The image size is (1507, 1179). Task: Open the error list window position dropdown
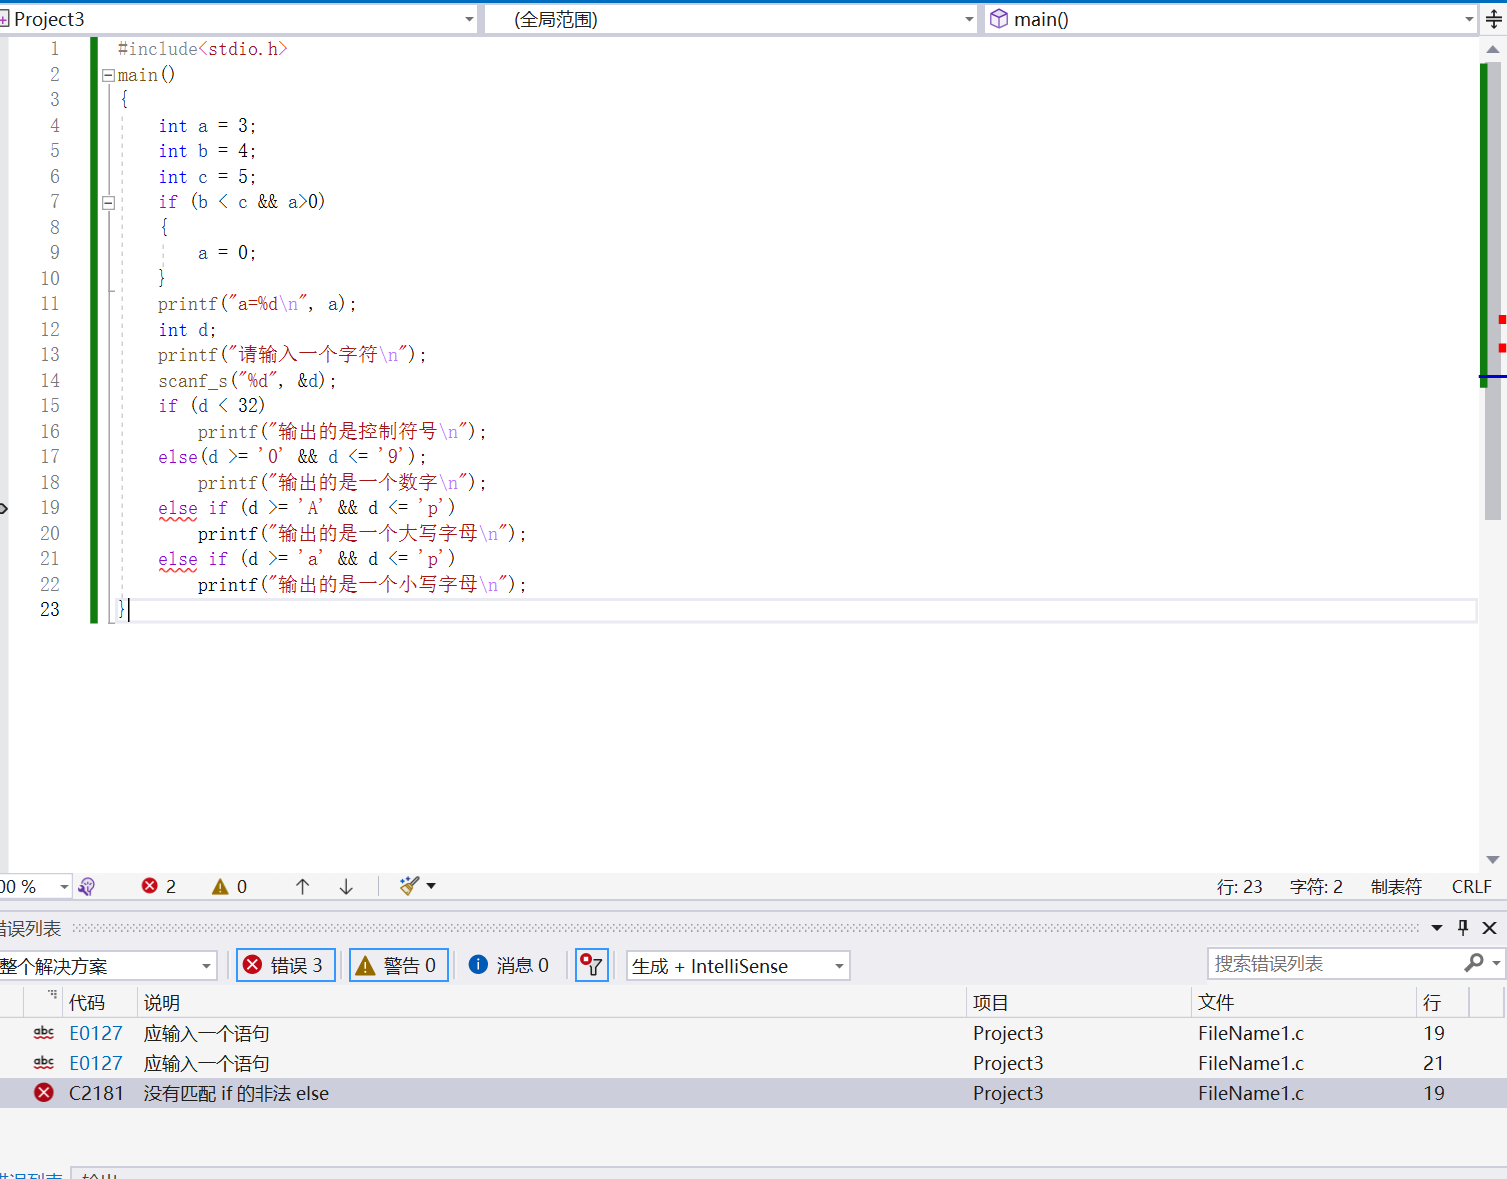[1437, 928]
